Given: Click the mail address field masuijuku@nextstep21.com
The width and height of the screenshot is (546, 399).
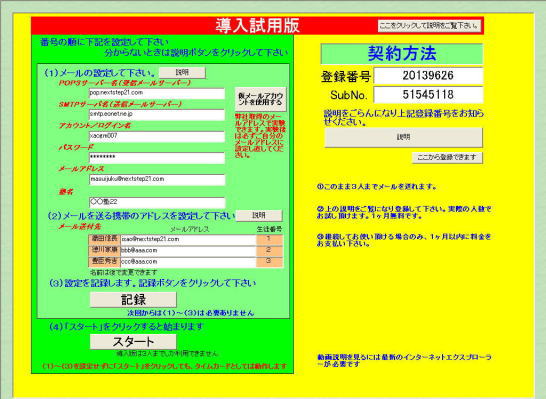Looking at the screenshot, I should pos(157,180).
